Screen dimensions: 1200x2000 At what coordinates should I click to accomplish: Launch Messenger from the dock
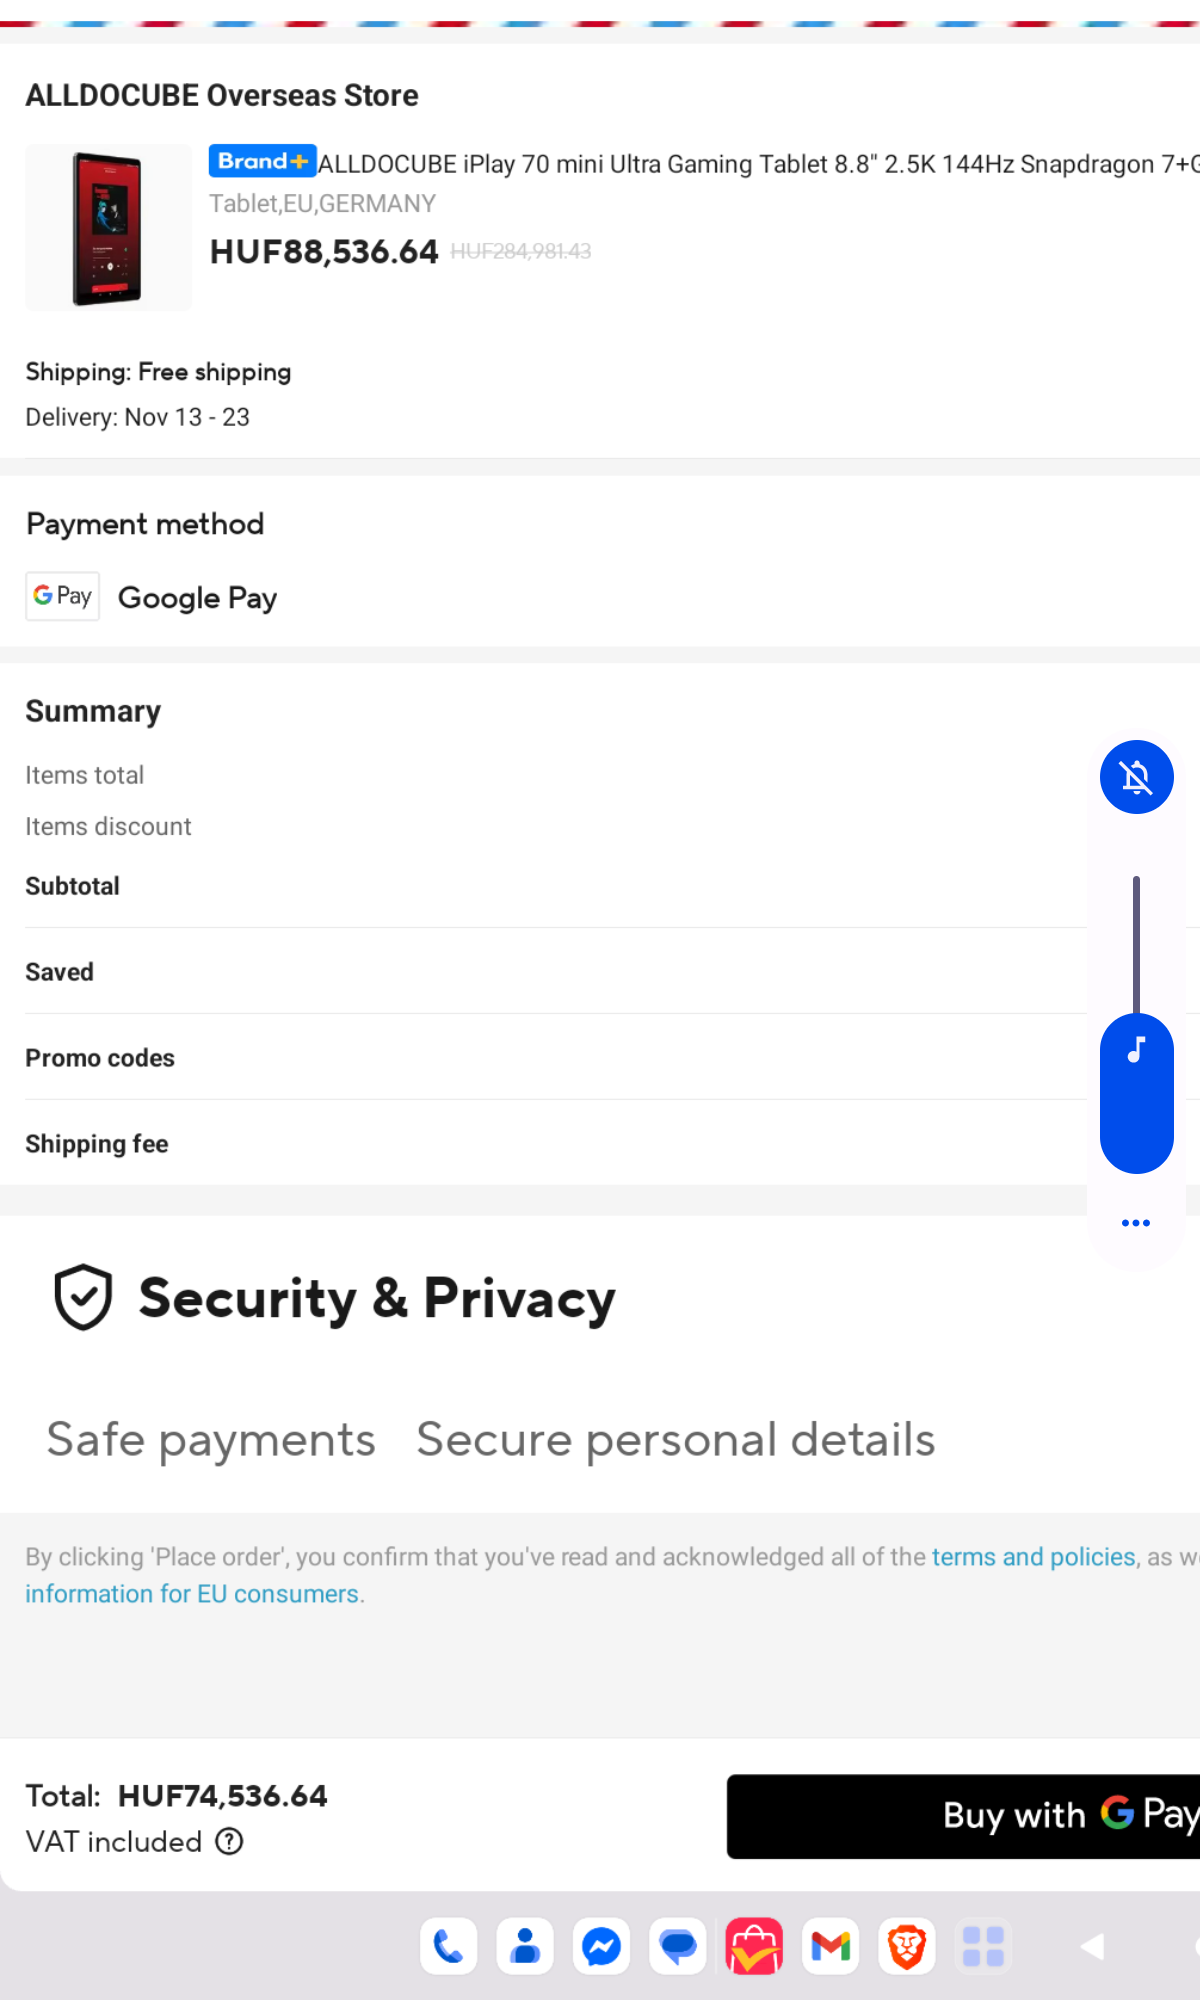click(602, 1946)
